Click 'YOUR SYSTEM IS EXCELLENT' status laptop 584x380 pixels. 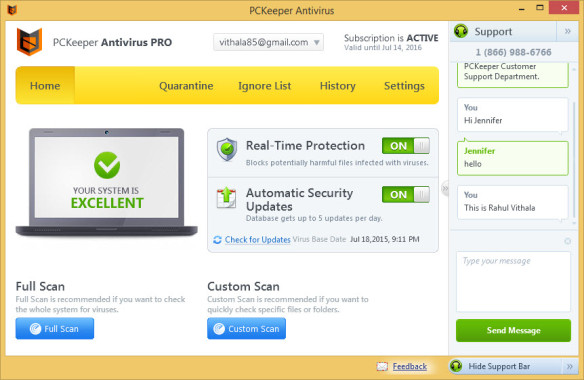(107, 182)
